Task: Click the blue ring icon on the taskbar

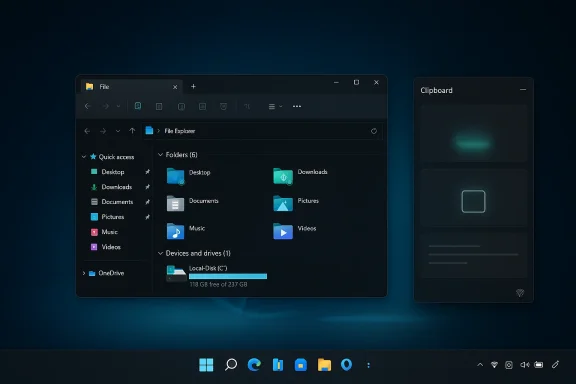Action: click(346, 365)
